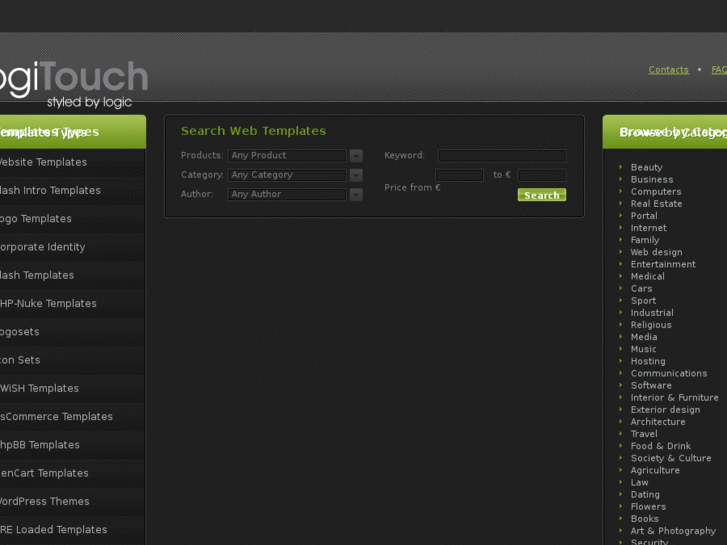Browse the Flowers category
Screen dimensions: 727x545
(648, 507)
